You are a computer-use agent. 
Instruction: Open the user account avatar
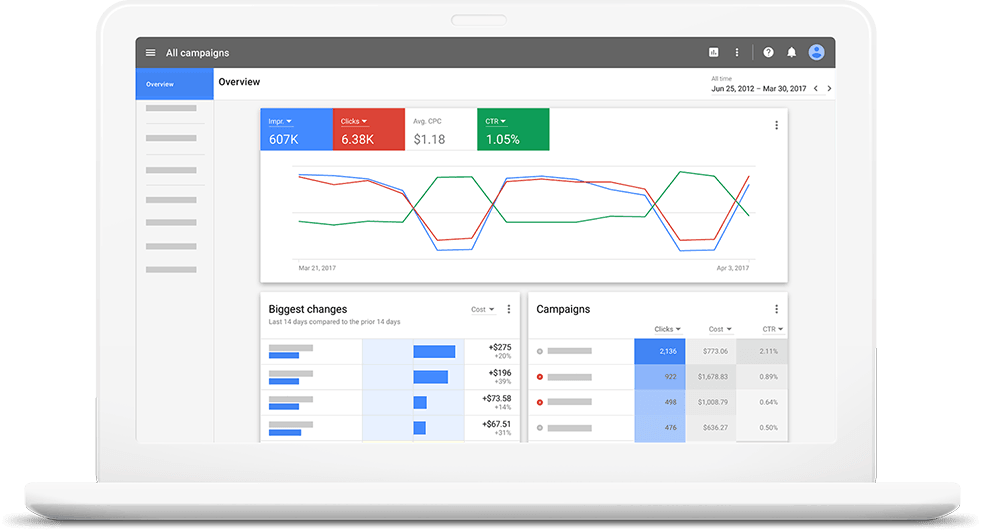pos(817,53)
